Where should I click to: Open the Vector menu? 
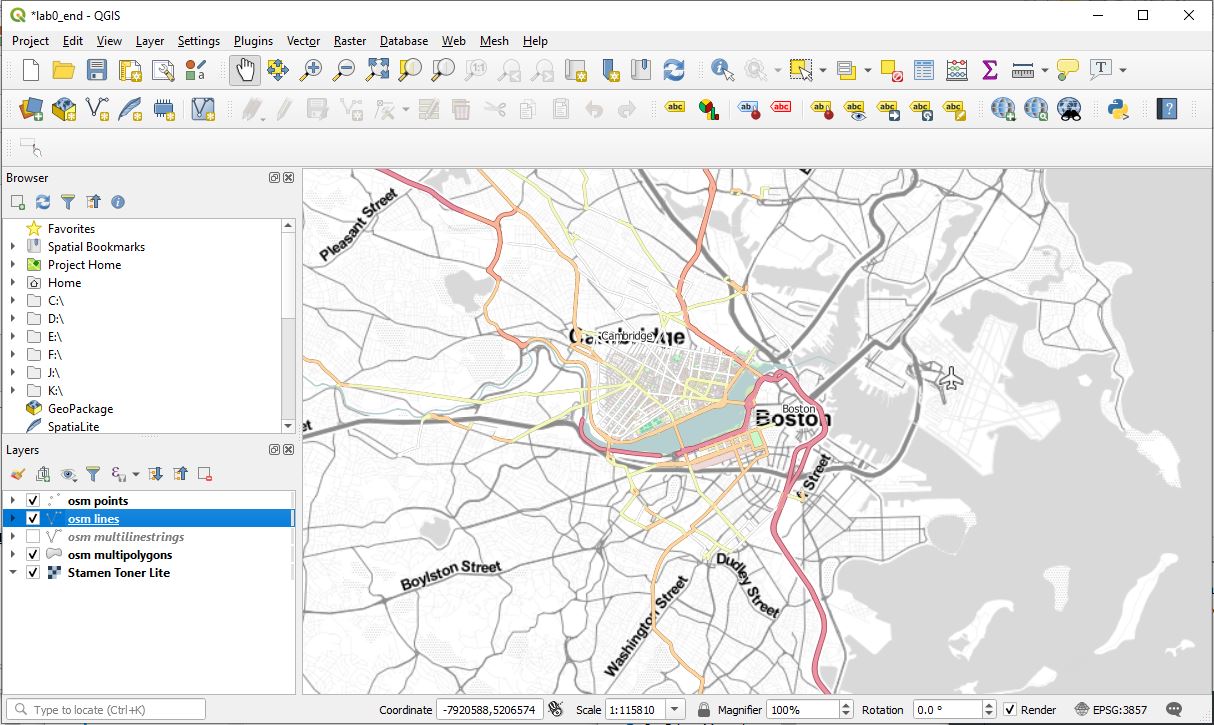click(x=303, y=41)
